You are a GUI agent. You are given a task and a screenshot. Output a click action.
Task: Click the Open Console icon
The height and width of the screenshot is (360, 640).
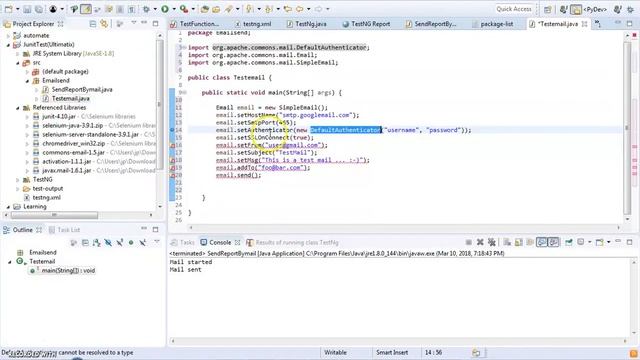point(600,242)
